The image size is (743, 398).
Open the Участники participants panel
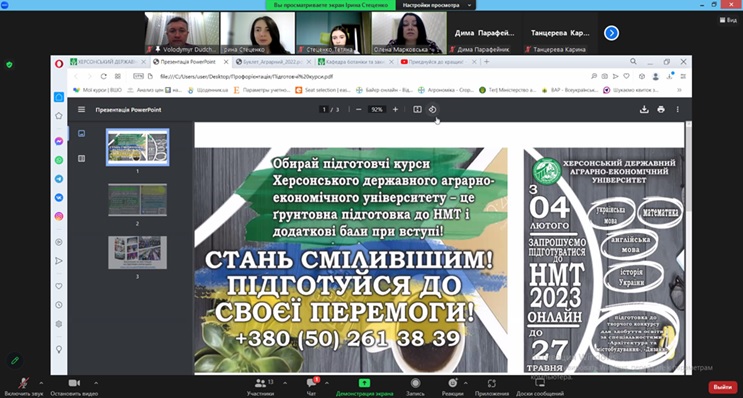261,386
